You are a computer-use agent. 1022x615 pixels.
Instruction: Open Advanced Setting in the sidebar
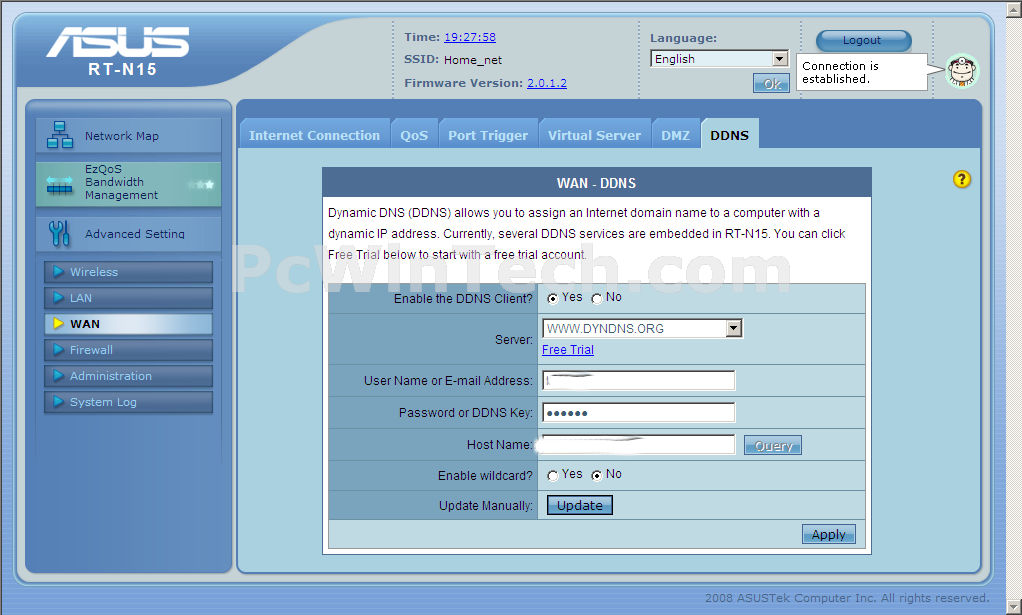(128, 234)
